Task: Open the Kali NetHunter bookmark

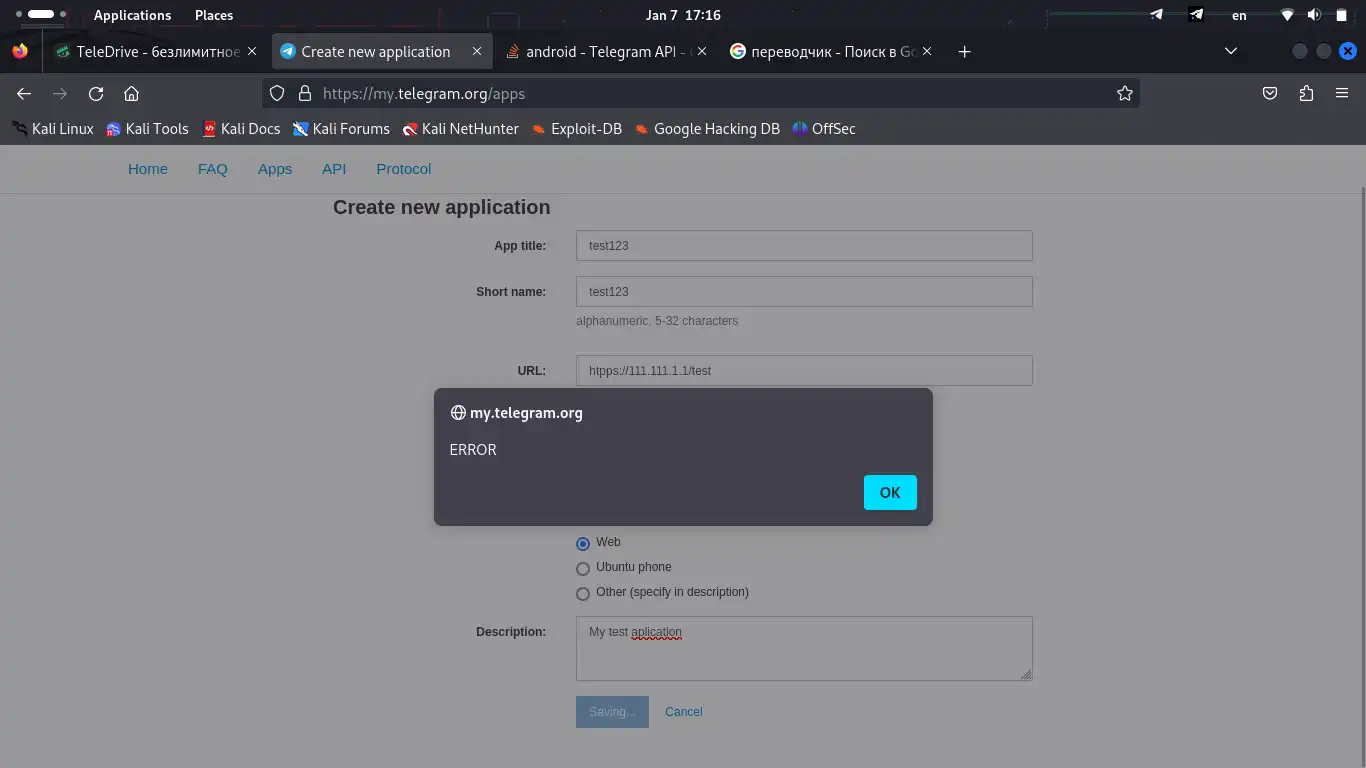Action: [x=460, y=128]
